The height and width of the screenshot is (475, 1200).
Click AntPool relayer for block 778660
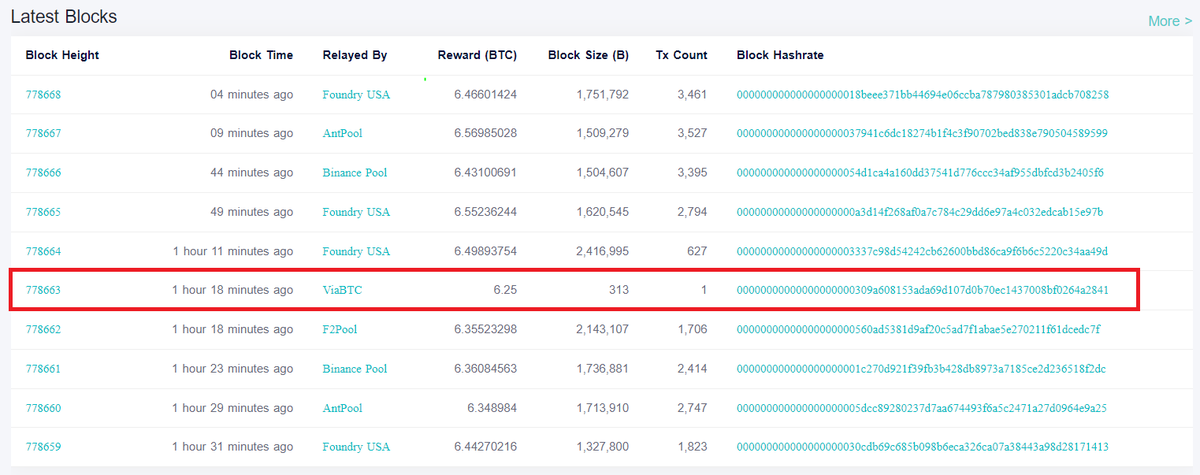[x=342, y=408]
